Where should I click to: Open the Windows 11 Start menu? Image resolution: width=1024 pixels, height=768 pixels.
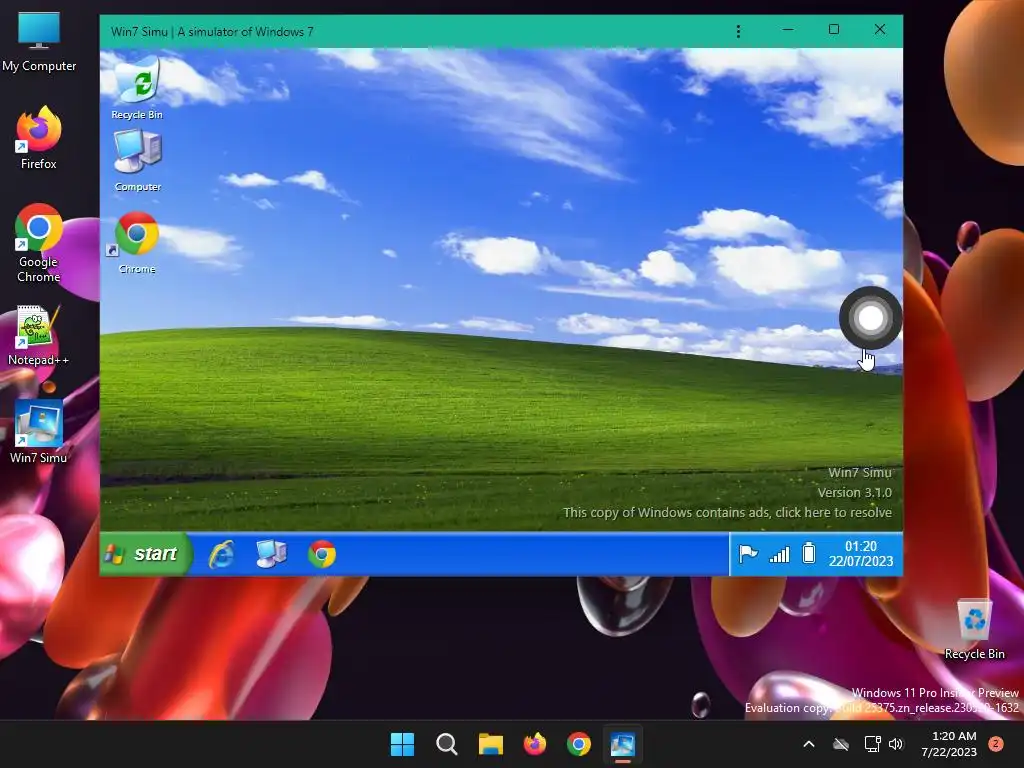pos(402,744)
